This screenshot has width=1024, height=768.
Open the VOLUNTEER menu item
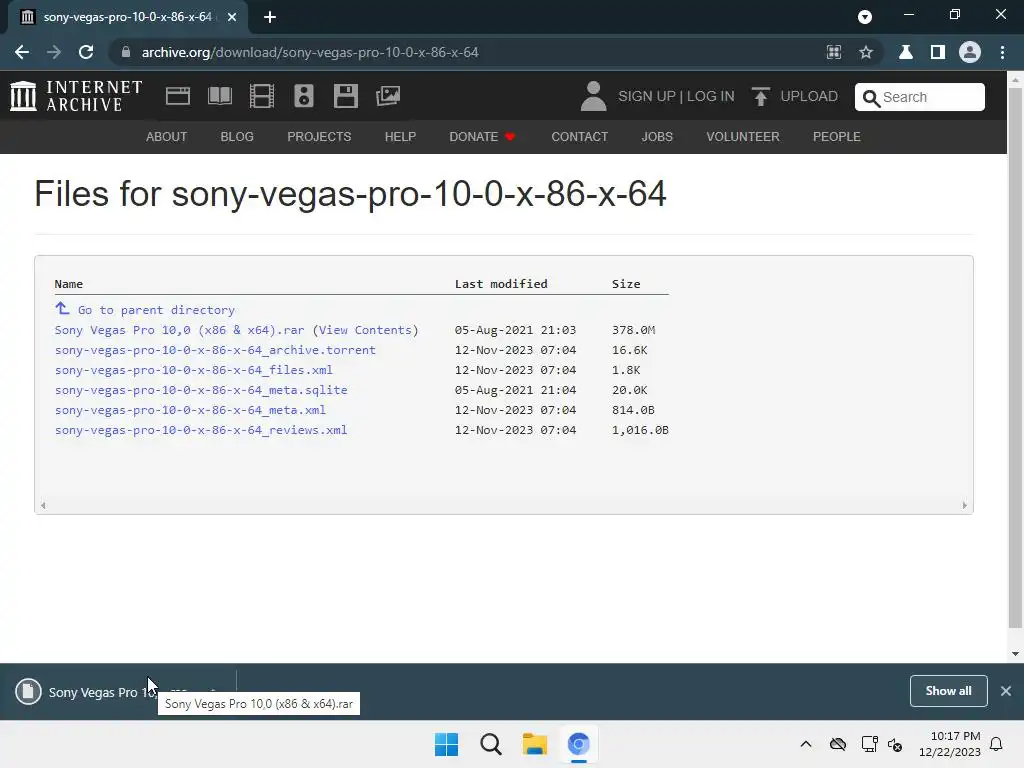[x=743, y=136]
